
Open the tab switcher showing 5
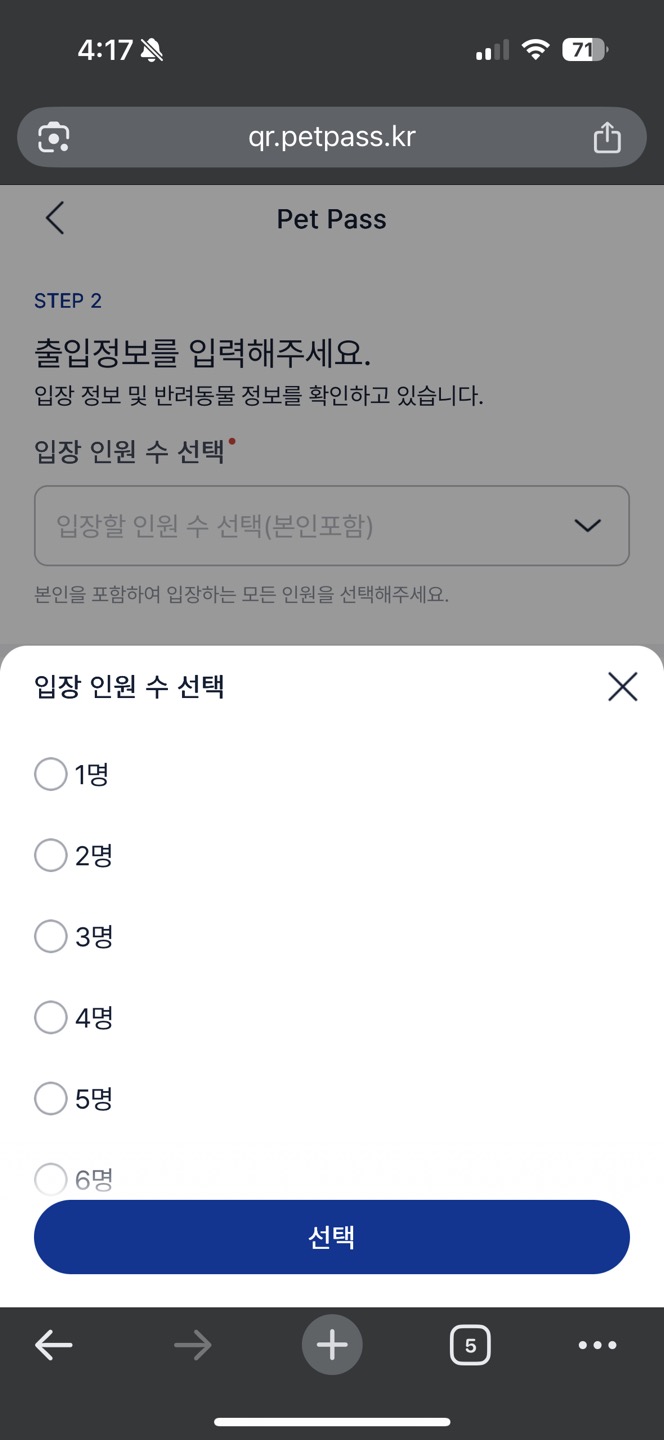[470, 1345]
